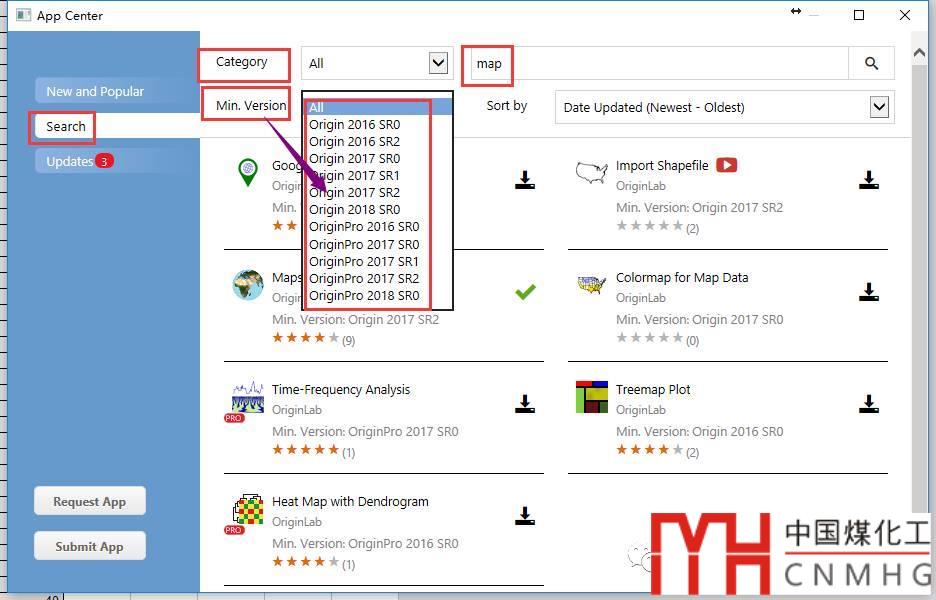This screenshot has height=600, width=936.
Task: Click the Time-Frequency Analysis app icon
Action: 248,397
